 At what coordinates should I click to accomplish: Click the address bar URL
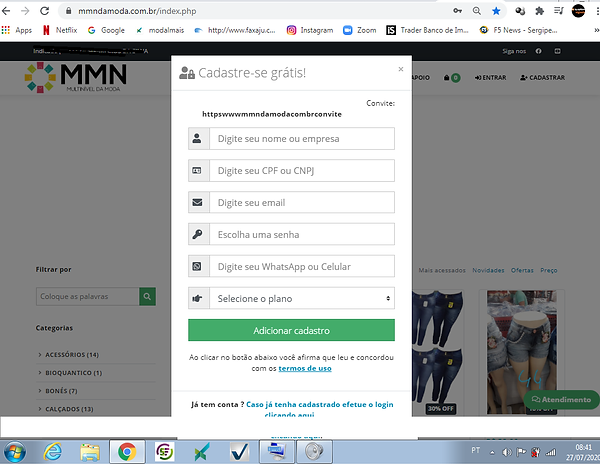click(137, 11)
